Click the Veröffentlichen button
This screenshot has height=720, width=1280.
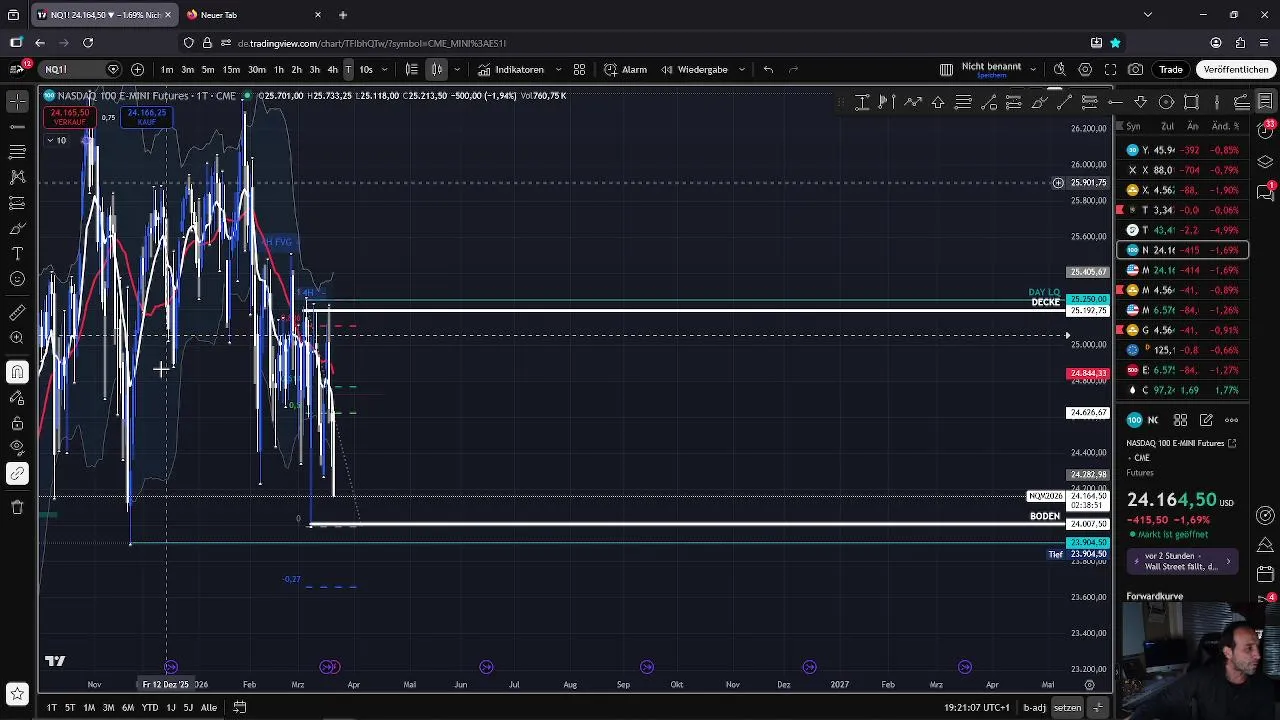coord(1236,69)
